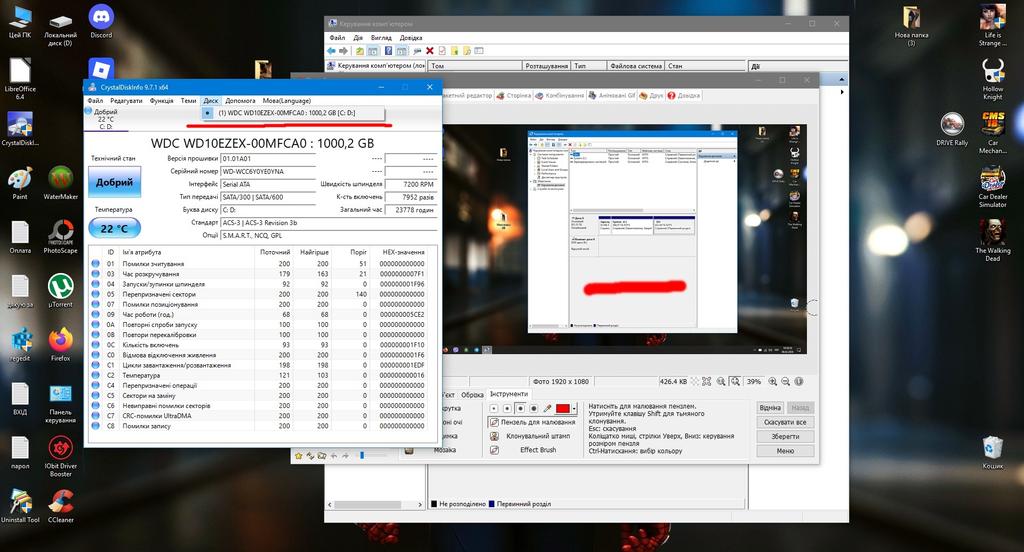Click the red brush color swatch
This screenshot has height=552, width=1024.
click(x=563, y=408)
